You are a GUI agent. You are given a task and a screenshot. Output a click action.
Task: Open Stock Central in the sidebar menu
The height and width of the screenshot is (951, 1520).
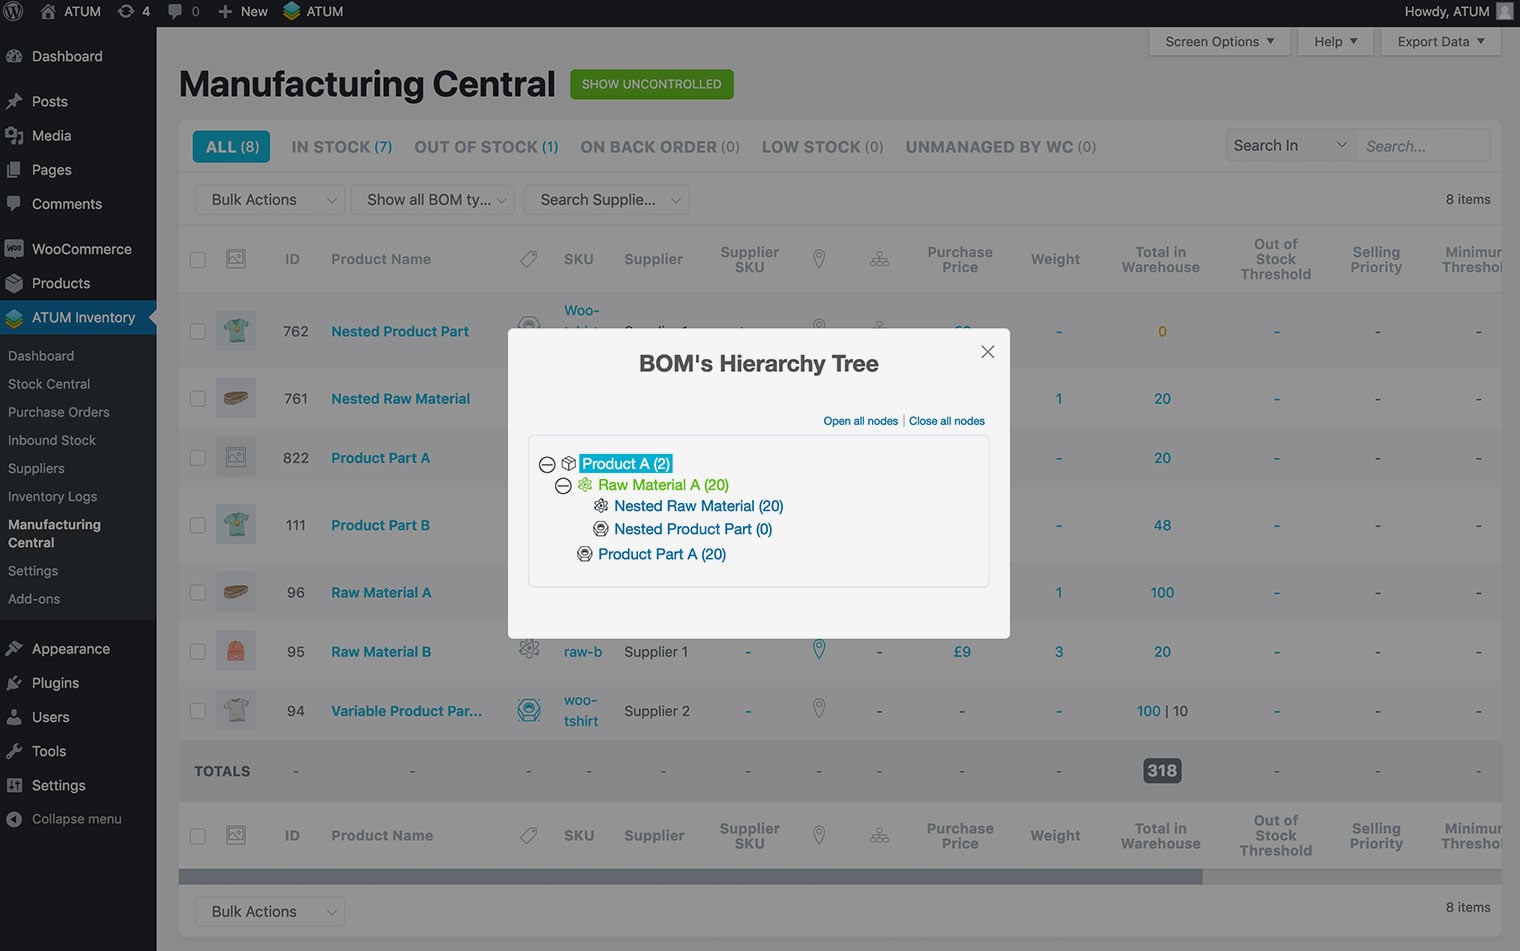click(x=49, y=384)
